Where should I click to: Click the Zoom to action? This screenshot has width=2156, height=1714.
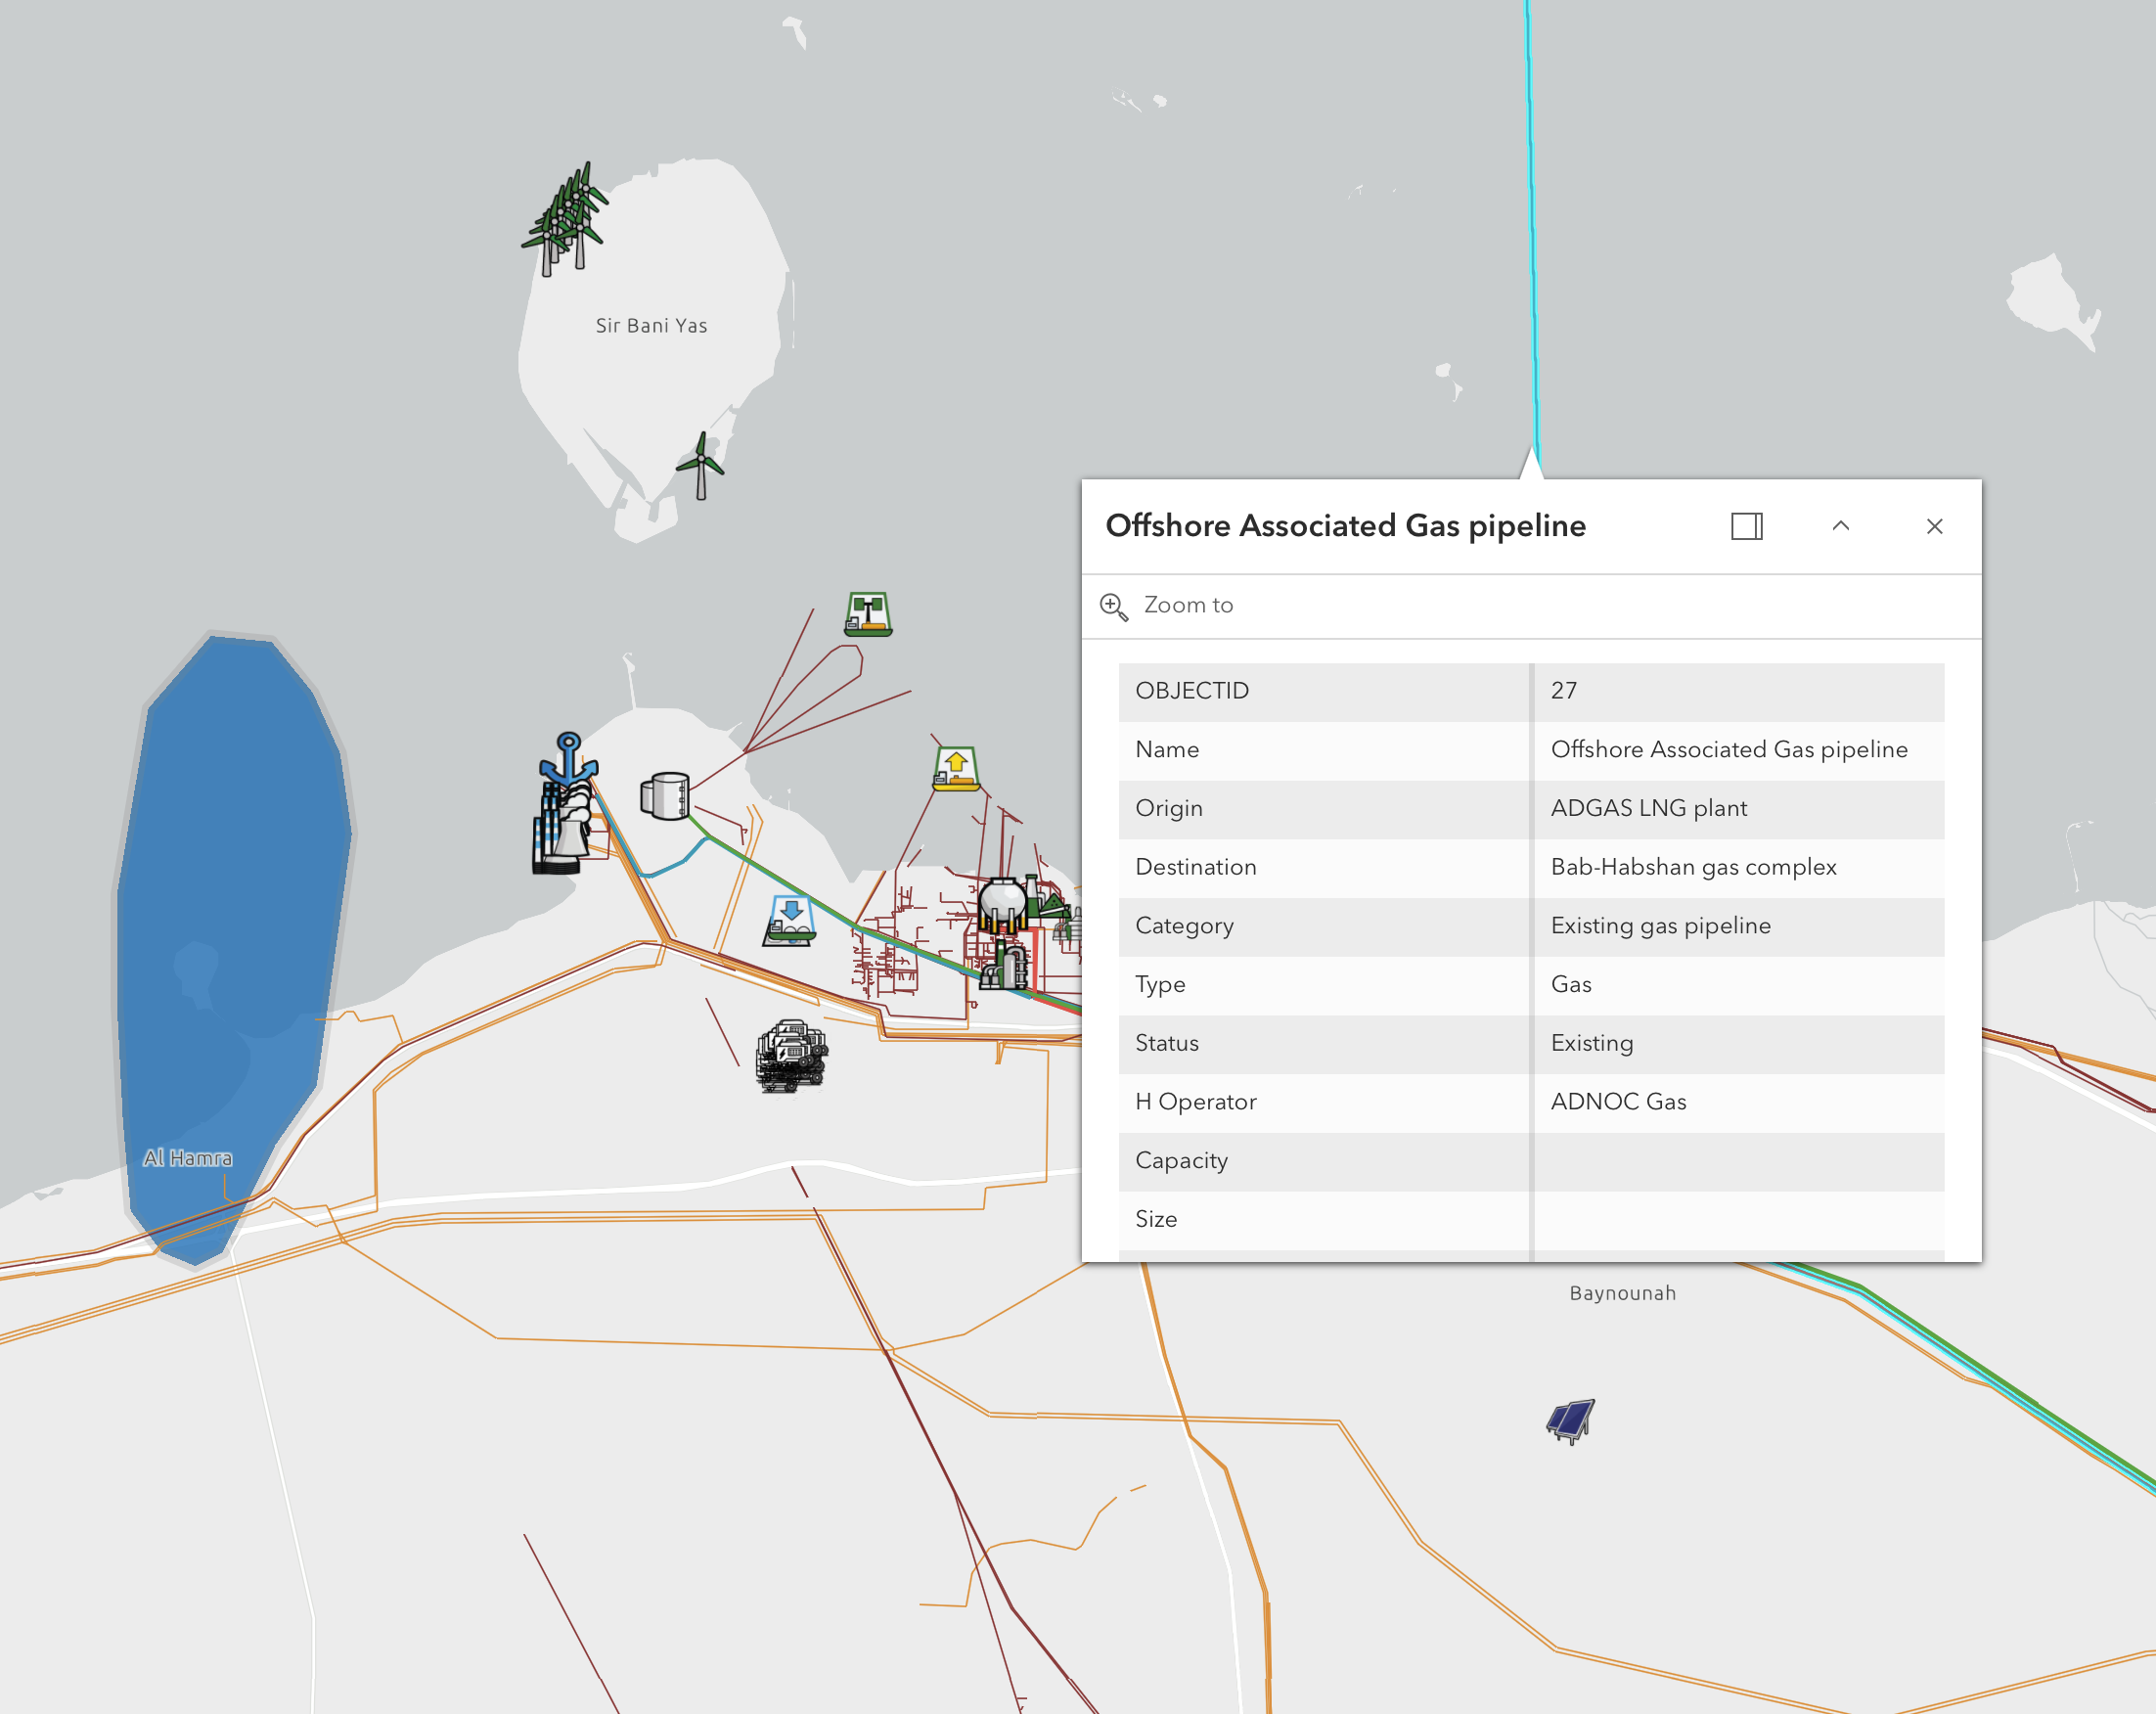[x=1188, y=605]
